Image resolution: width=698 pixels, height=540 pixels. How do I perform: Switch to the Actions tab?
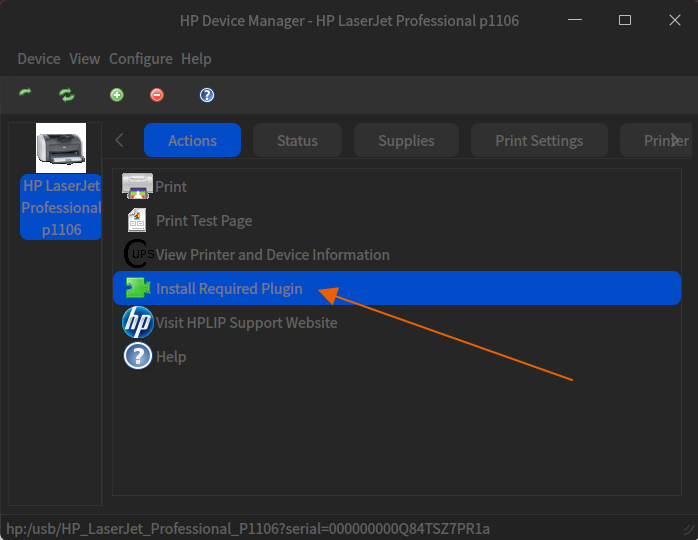pos(192,140)
